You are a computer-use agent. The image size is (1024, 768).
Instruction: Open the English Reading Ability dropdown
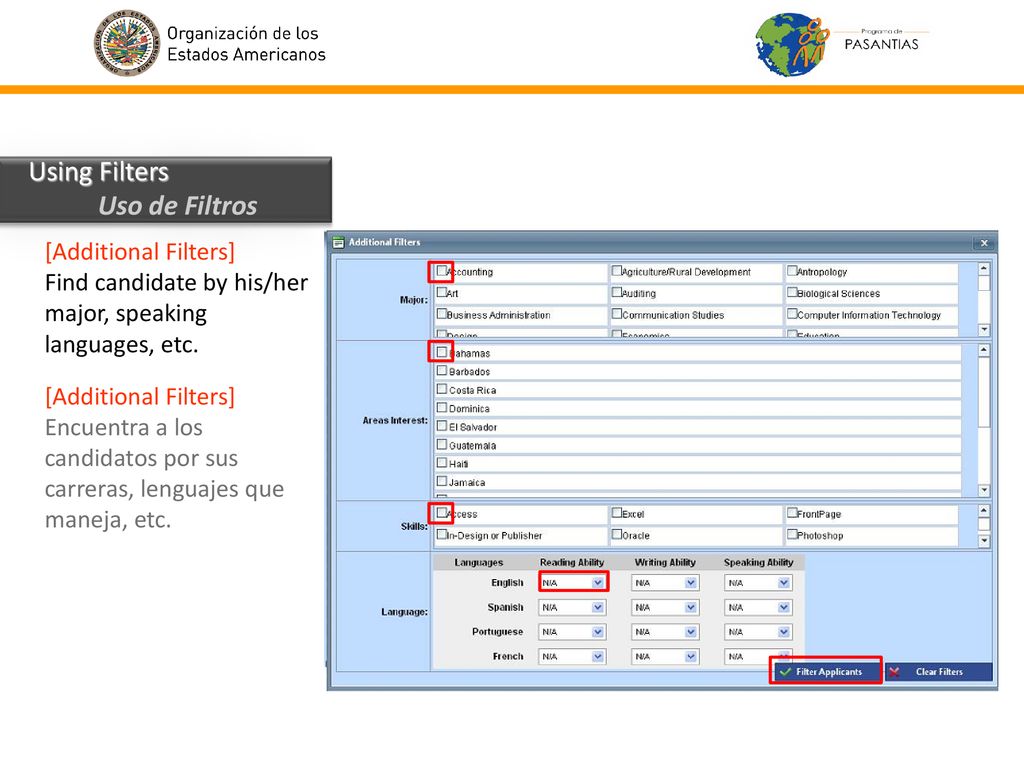coord(573,583)
